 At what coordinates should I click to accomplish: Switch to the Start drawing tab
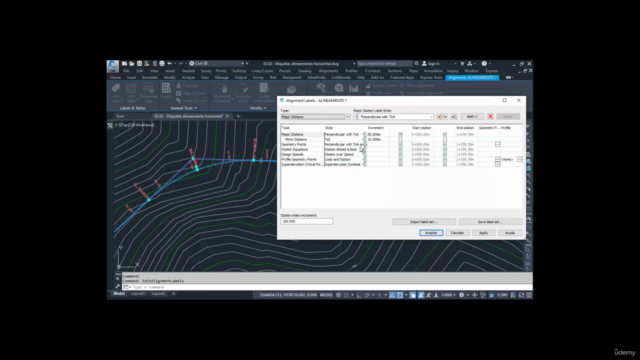coord(120,116)
